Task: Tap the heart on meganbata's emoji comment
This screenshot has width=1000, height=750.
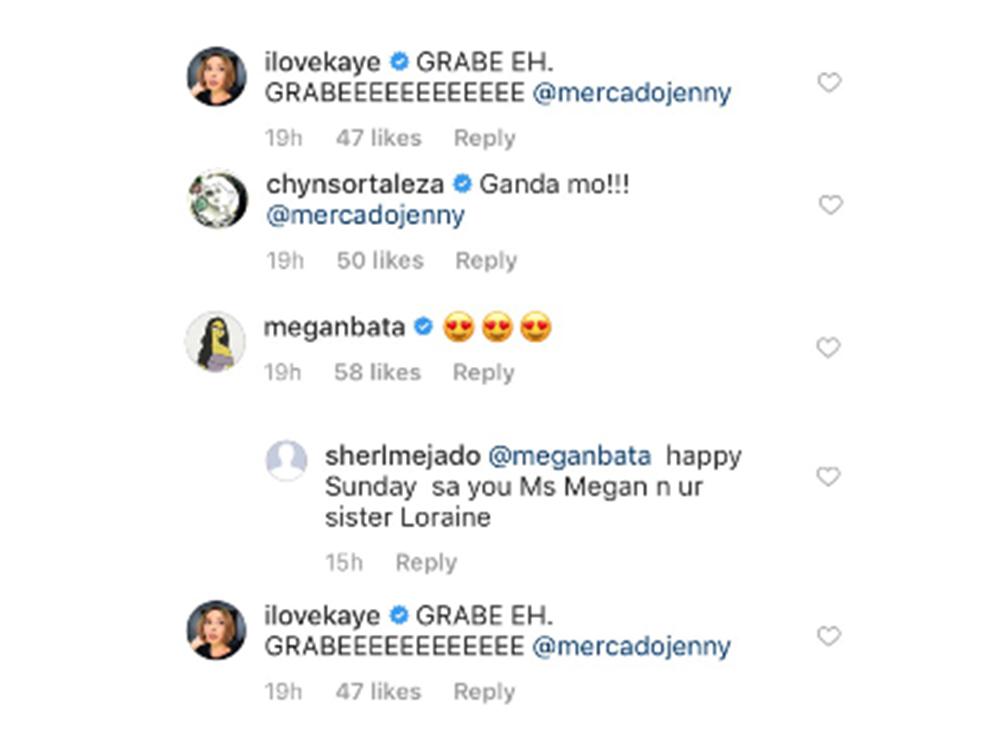Action: click(829, 347)
